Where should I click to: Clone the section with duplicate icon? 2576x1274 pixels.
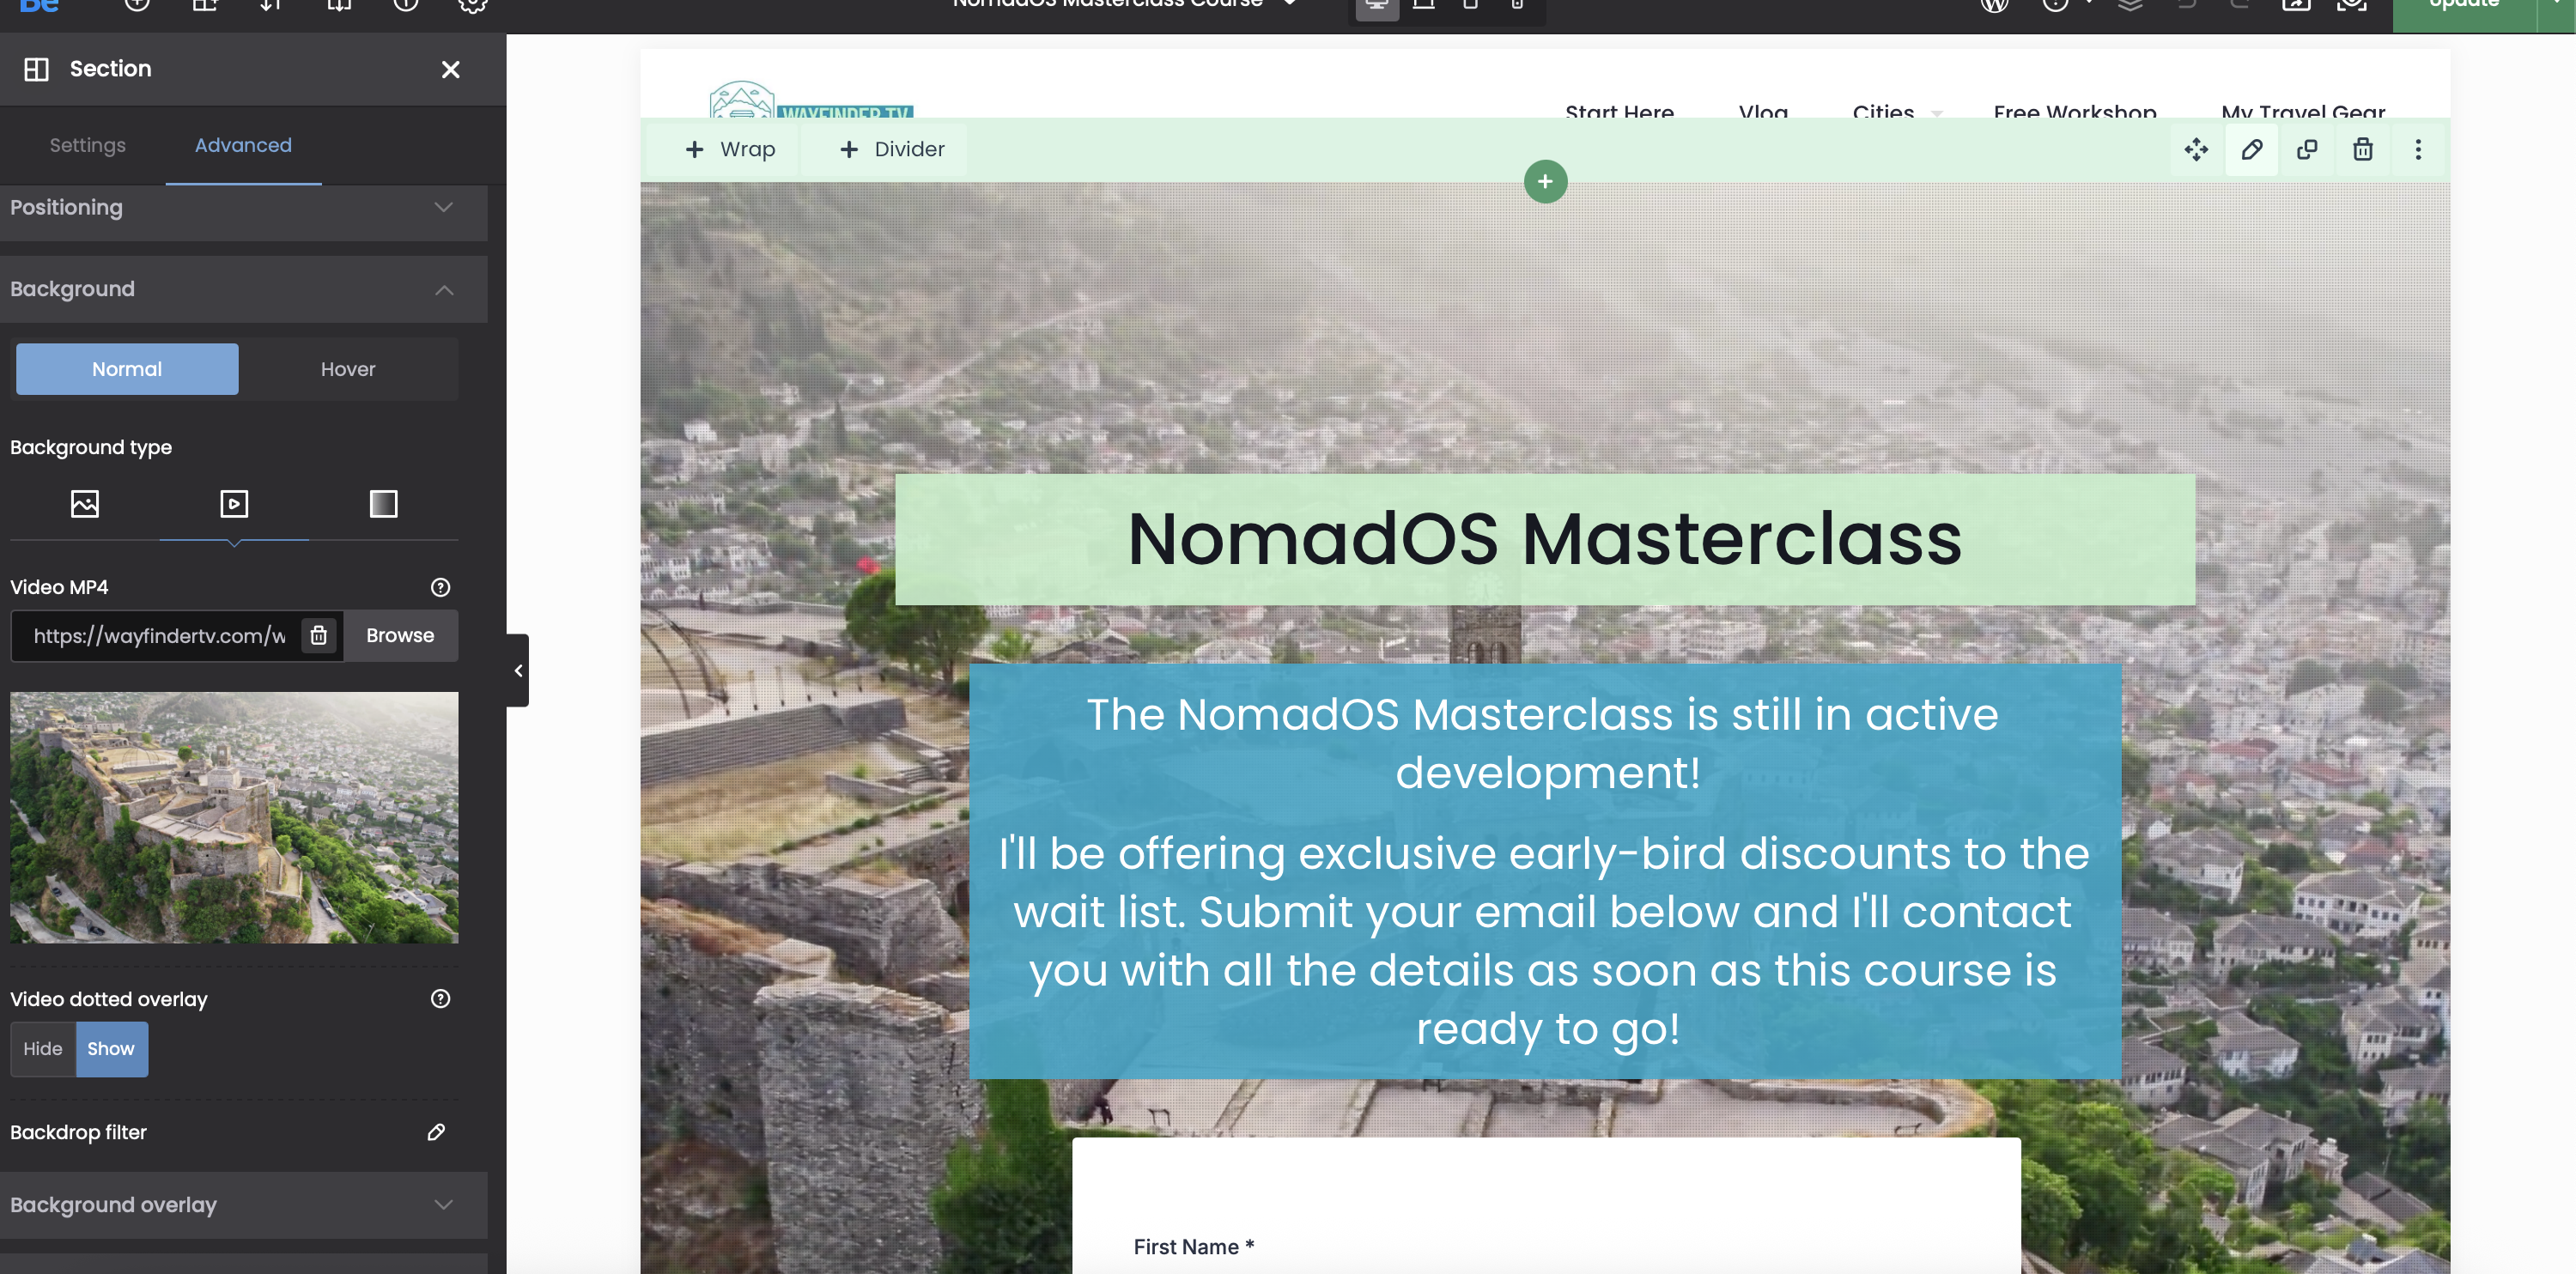2307,150
